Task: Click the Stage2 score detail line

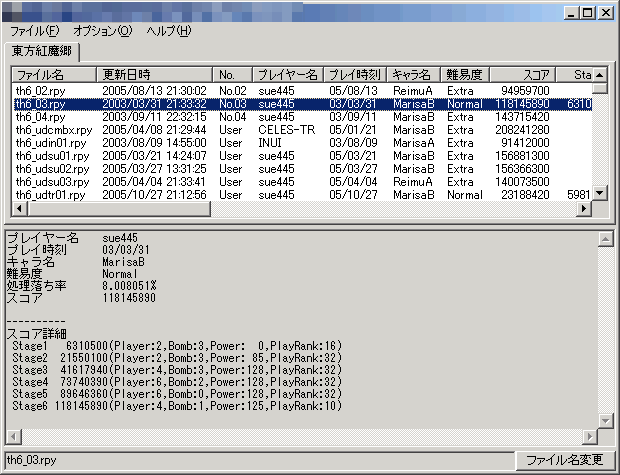Action: (177, 358)
